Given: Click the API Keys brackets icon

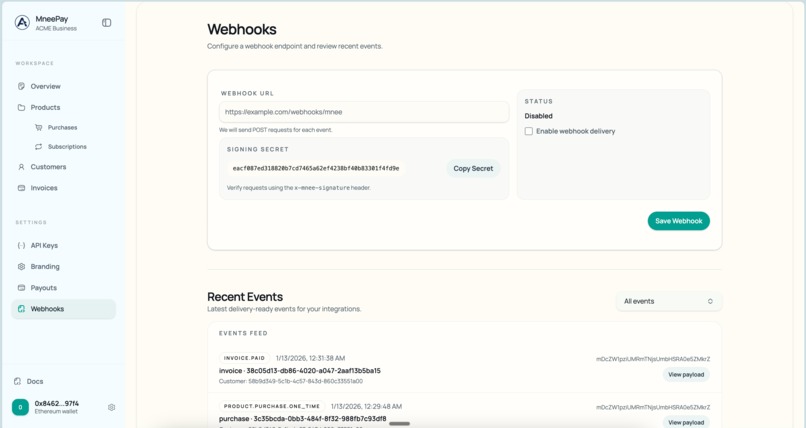Looking at the screenshot, I should [x=21, y=246].
